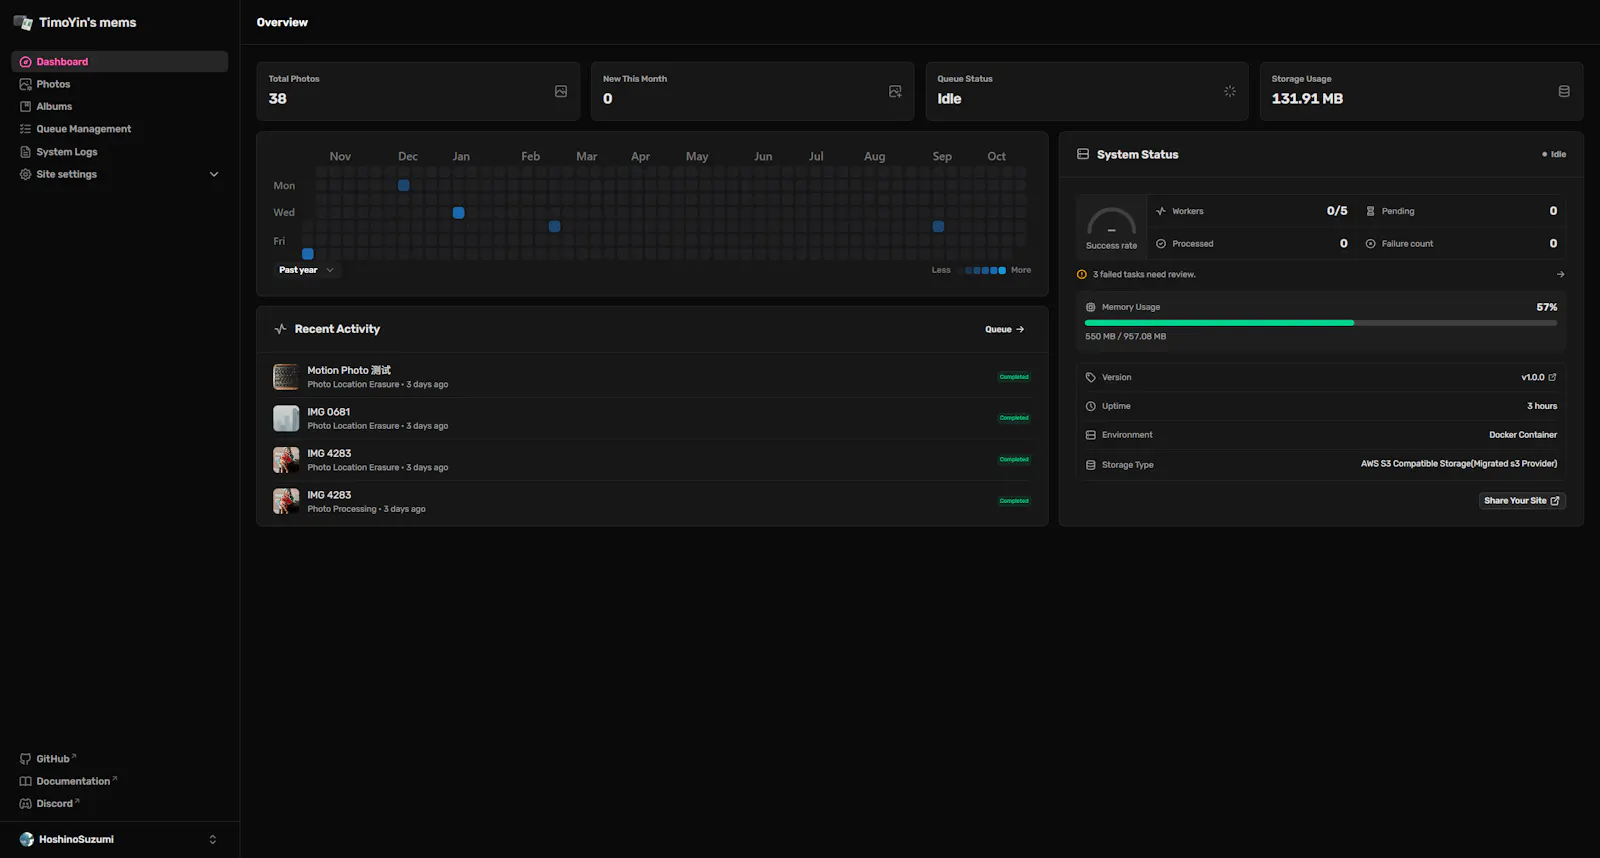Screen dimensions: 1600x858
Task: Click the Storage Usage database icon
Action: 1564,91
